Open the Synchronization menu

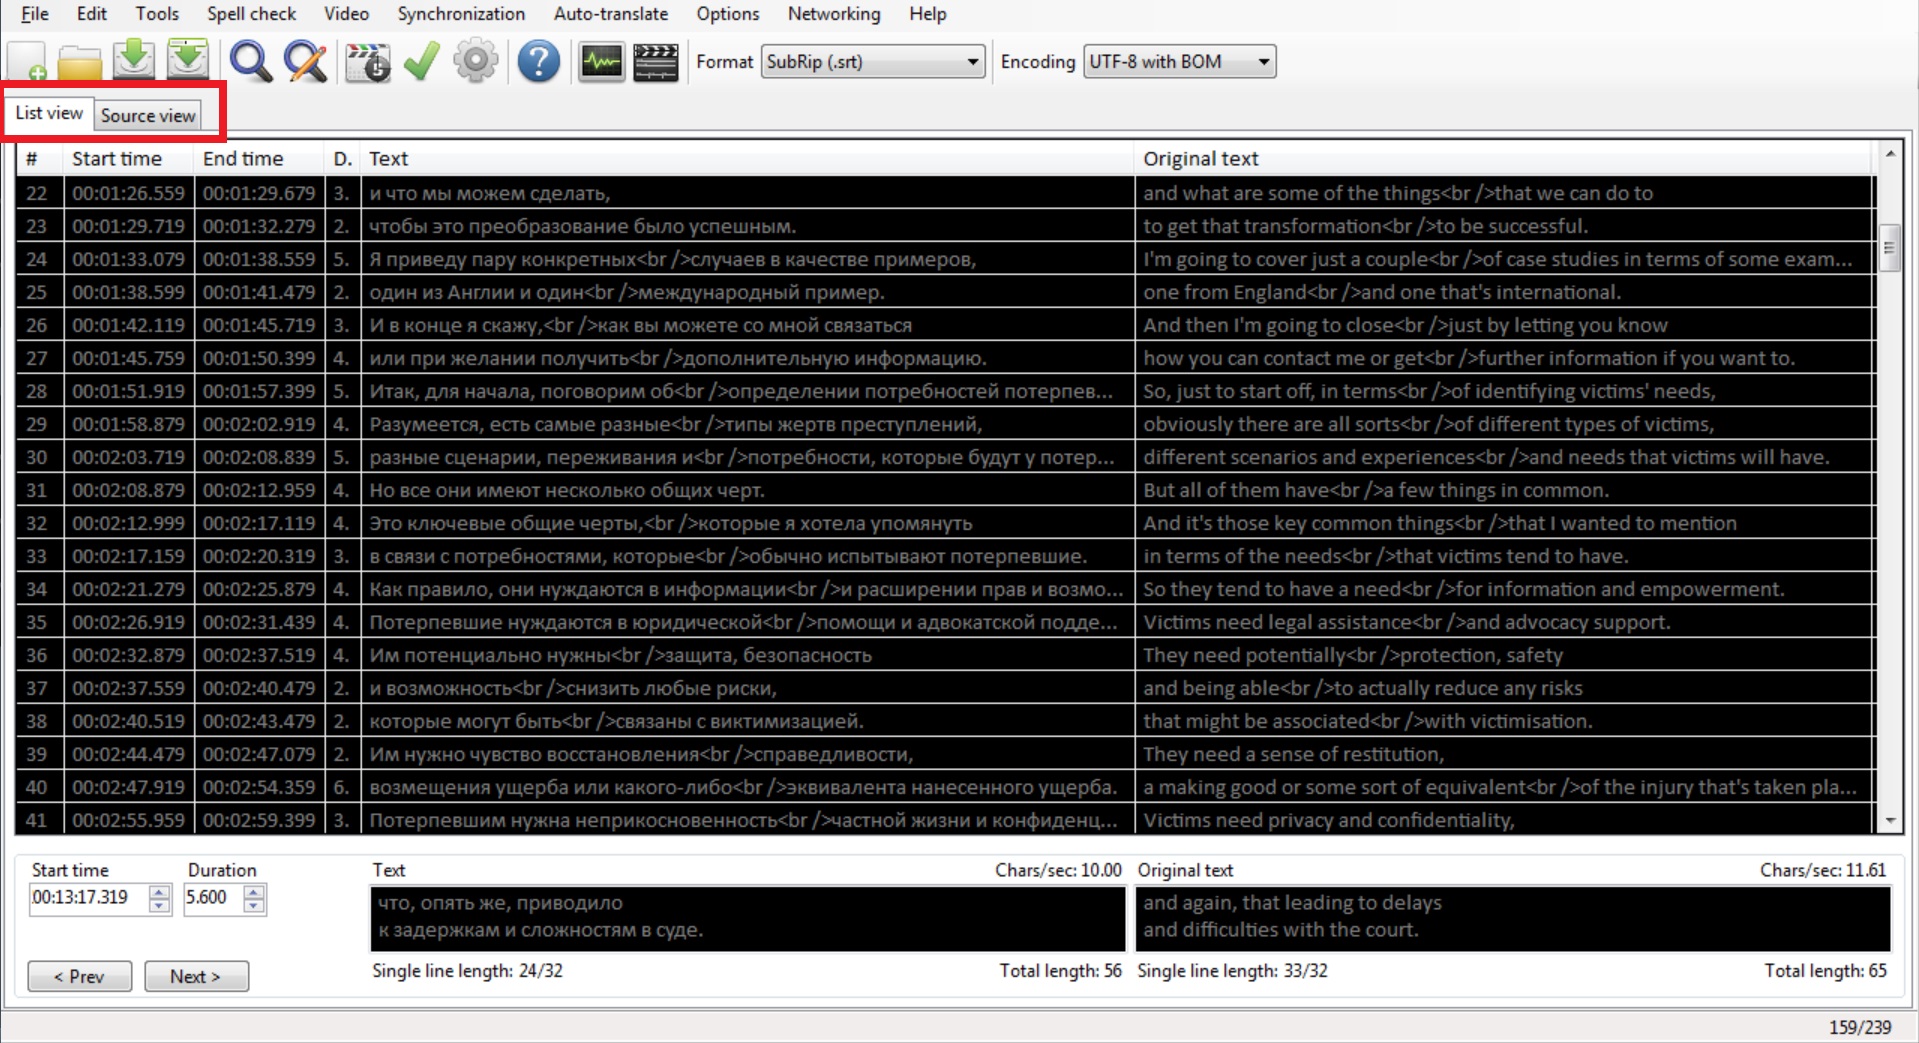coord(461,14)
